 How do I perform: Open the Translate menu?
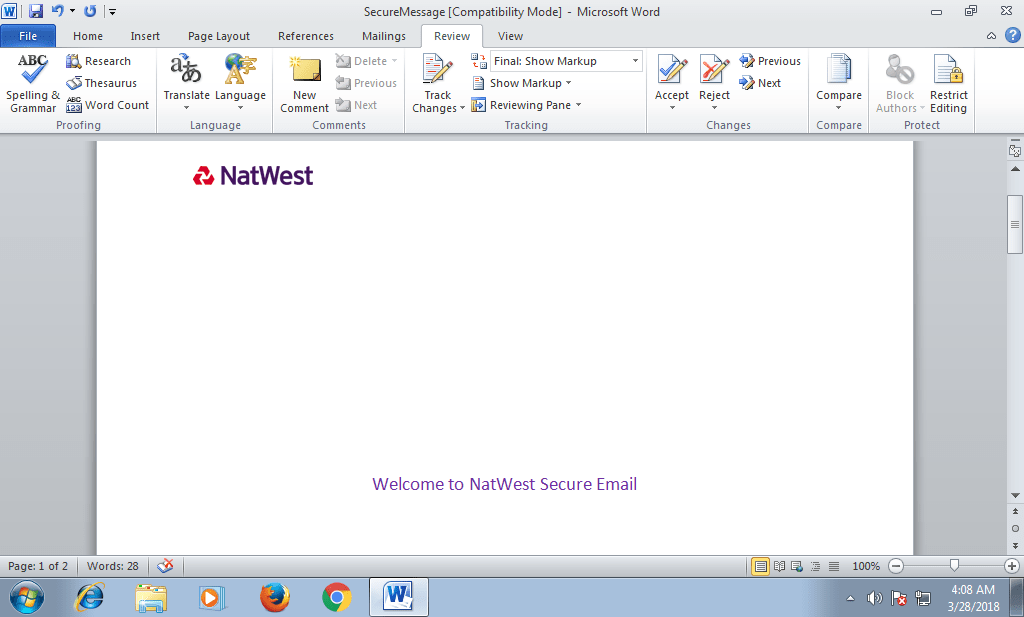click(186, 83)
